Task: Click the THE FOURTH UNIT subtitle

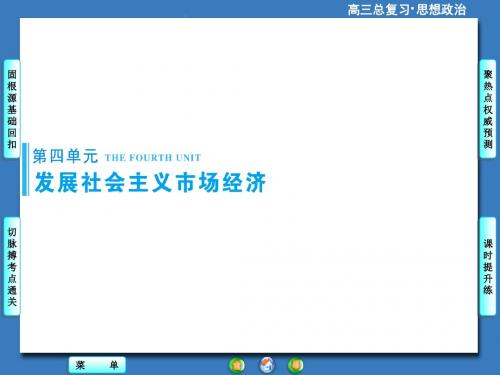Action: click(153, 158)
